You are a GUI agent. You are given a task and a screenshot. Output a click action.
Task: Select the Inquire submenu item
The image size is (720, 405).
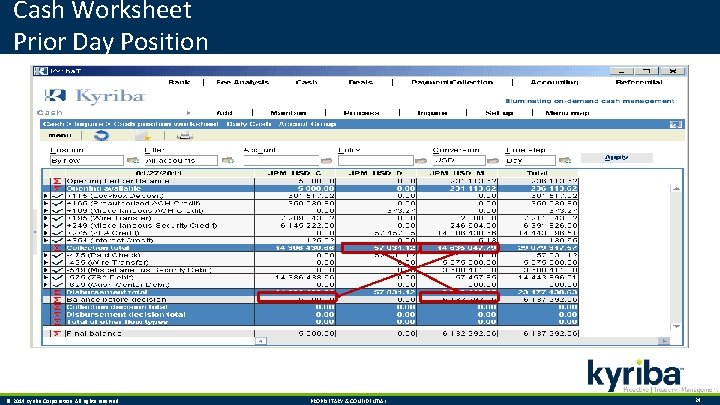pos(432,113)
